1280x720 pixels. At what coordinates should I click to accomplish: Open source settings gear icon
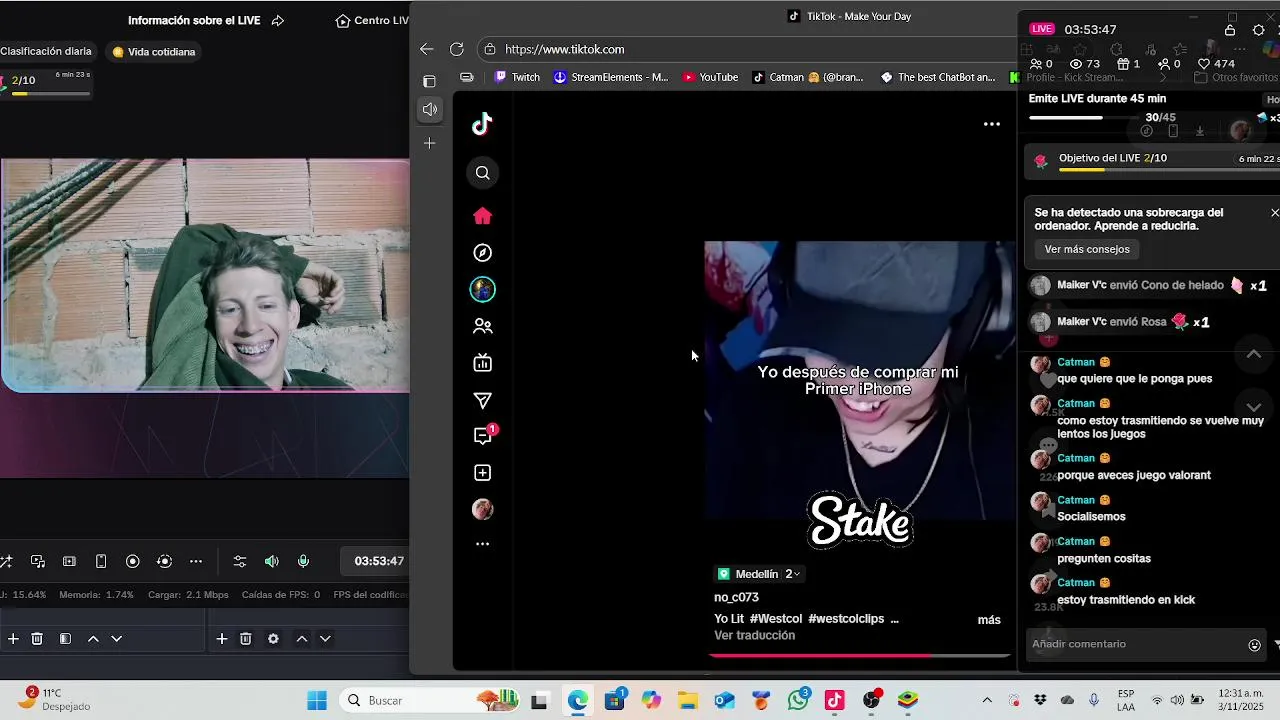tap(273, 638)
